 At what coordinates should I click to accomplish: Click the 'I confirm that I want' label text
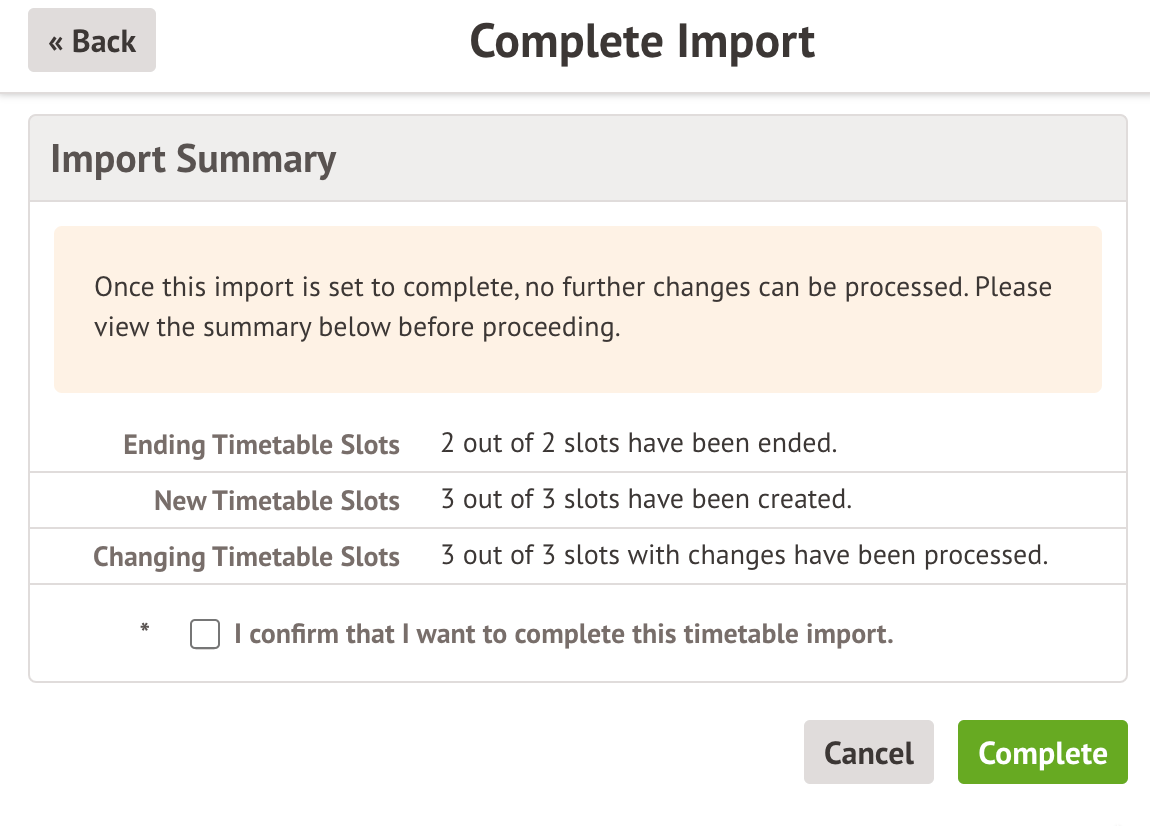[x=563, y=635]
